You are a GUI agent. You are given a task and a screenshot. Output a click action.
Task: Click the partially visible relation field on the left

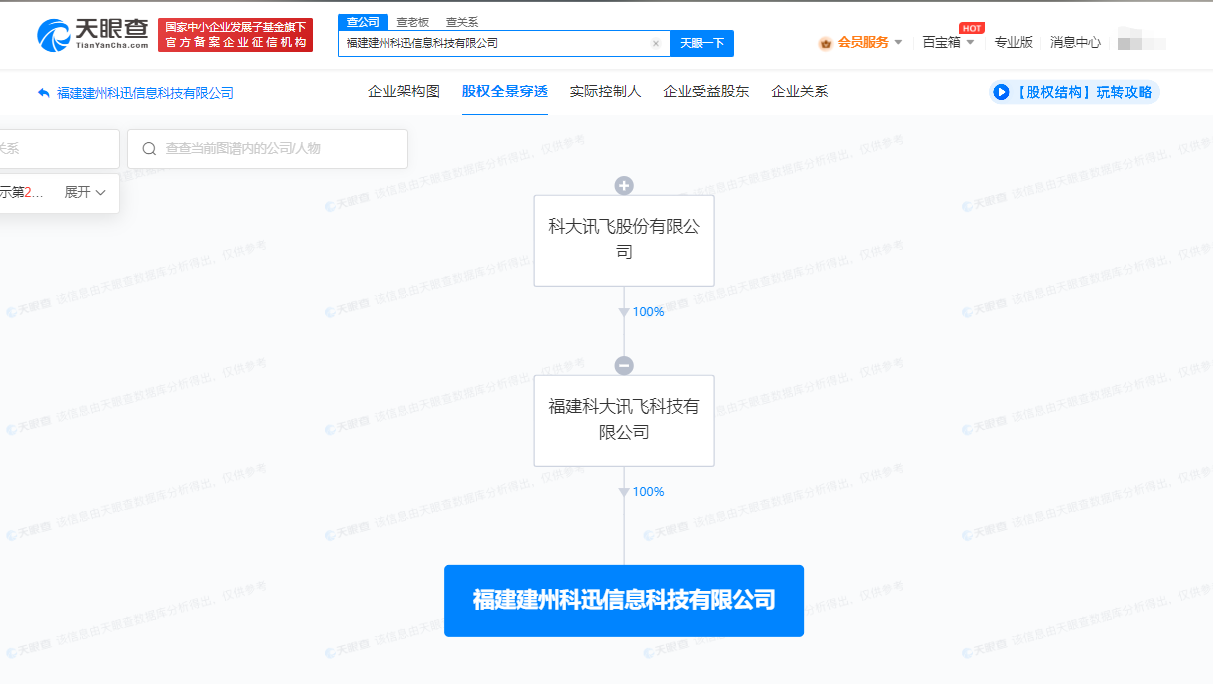(x=59, y=148)
